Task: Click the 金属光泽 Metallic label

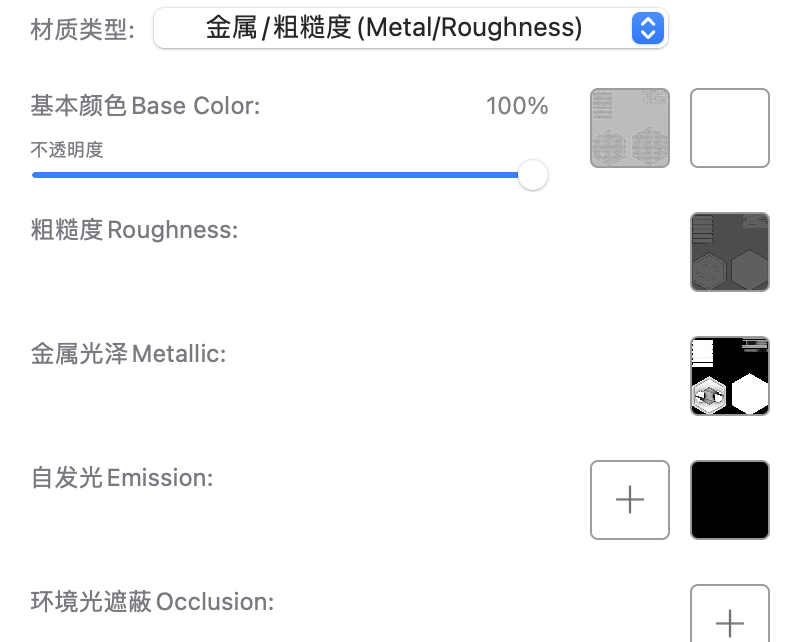Action: click(x=129, y=354)
